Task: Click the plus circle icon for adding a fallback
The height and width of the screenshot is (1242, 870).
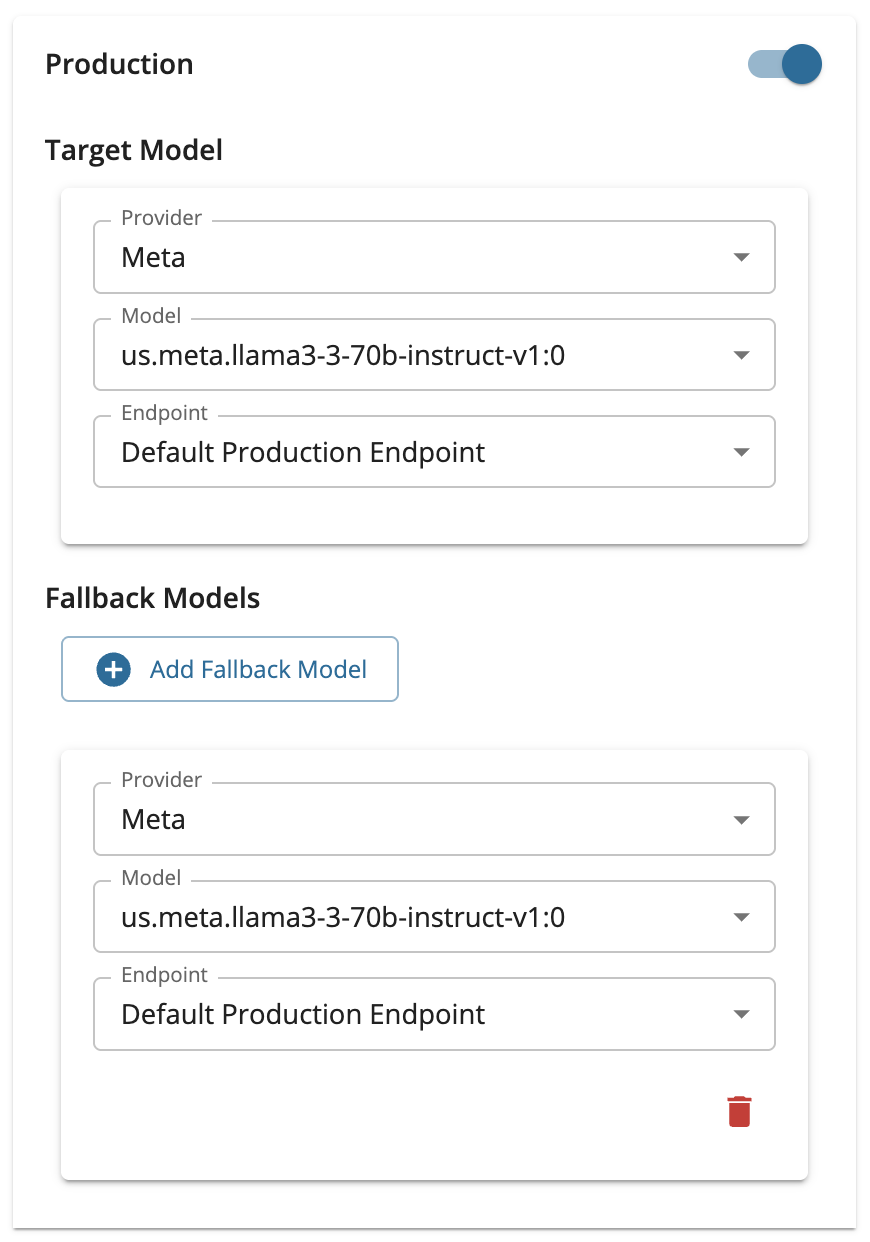Action: (x=114, y=669)
